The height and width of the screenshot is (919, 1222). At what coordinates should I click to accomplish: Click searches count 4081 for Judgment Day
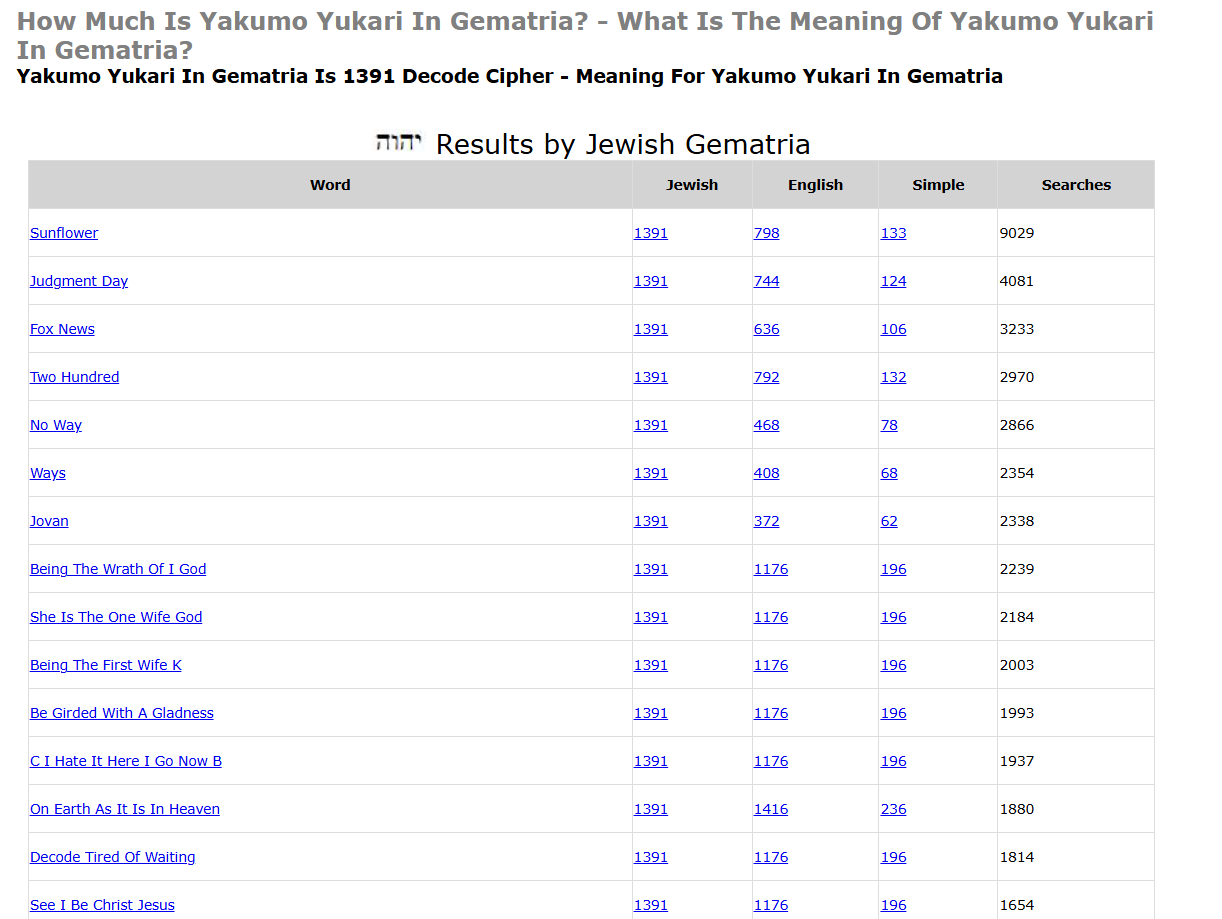coord(1017,281)
